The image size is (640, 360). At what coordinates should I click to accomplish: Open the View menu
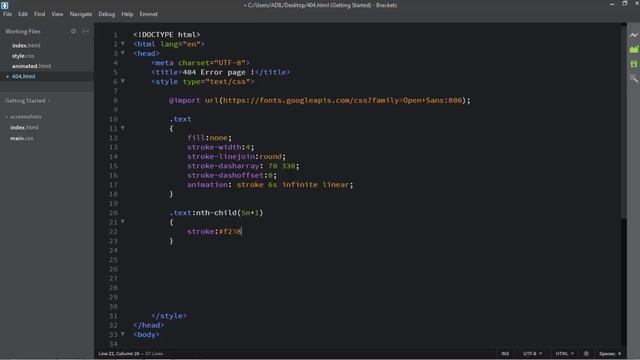[x=57, y=14]
